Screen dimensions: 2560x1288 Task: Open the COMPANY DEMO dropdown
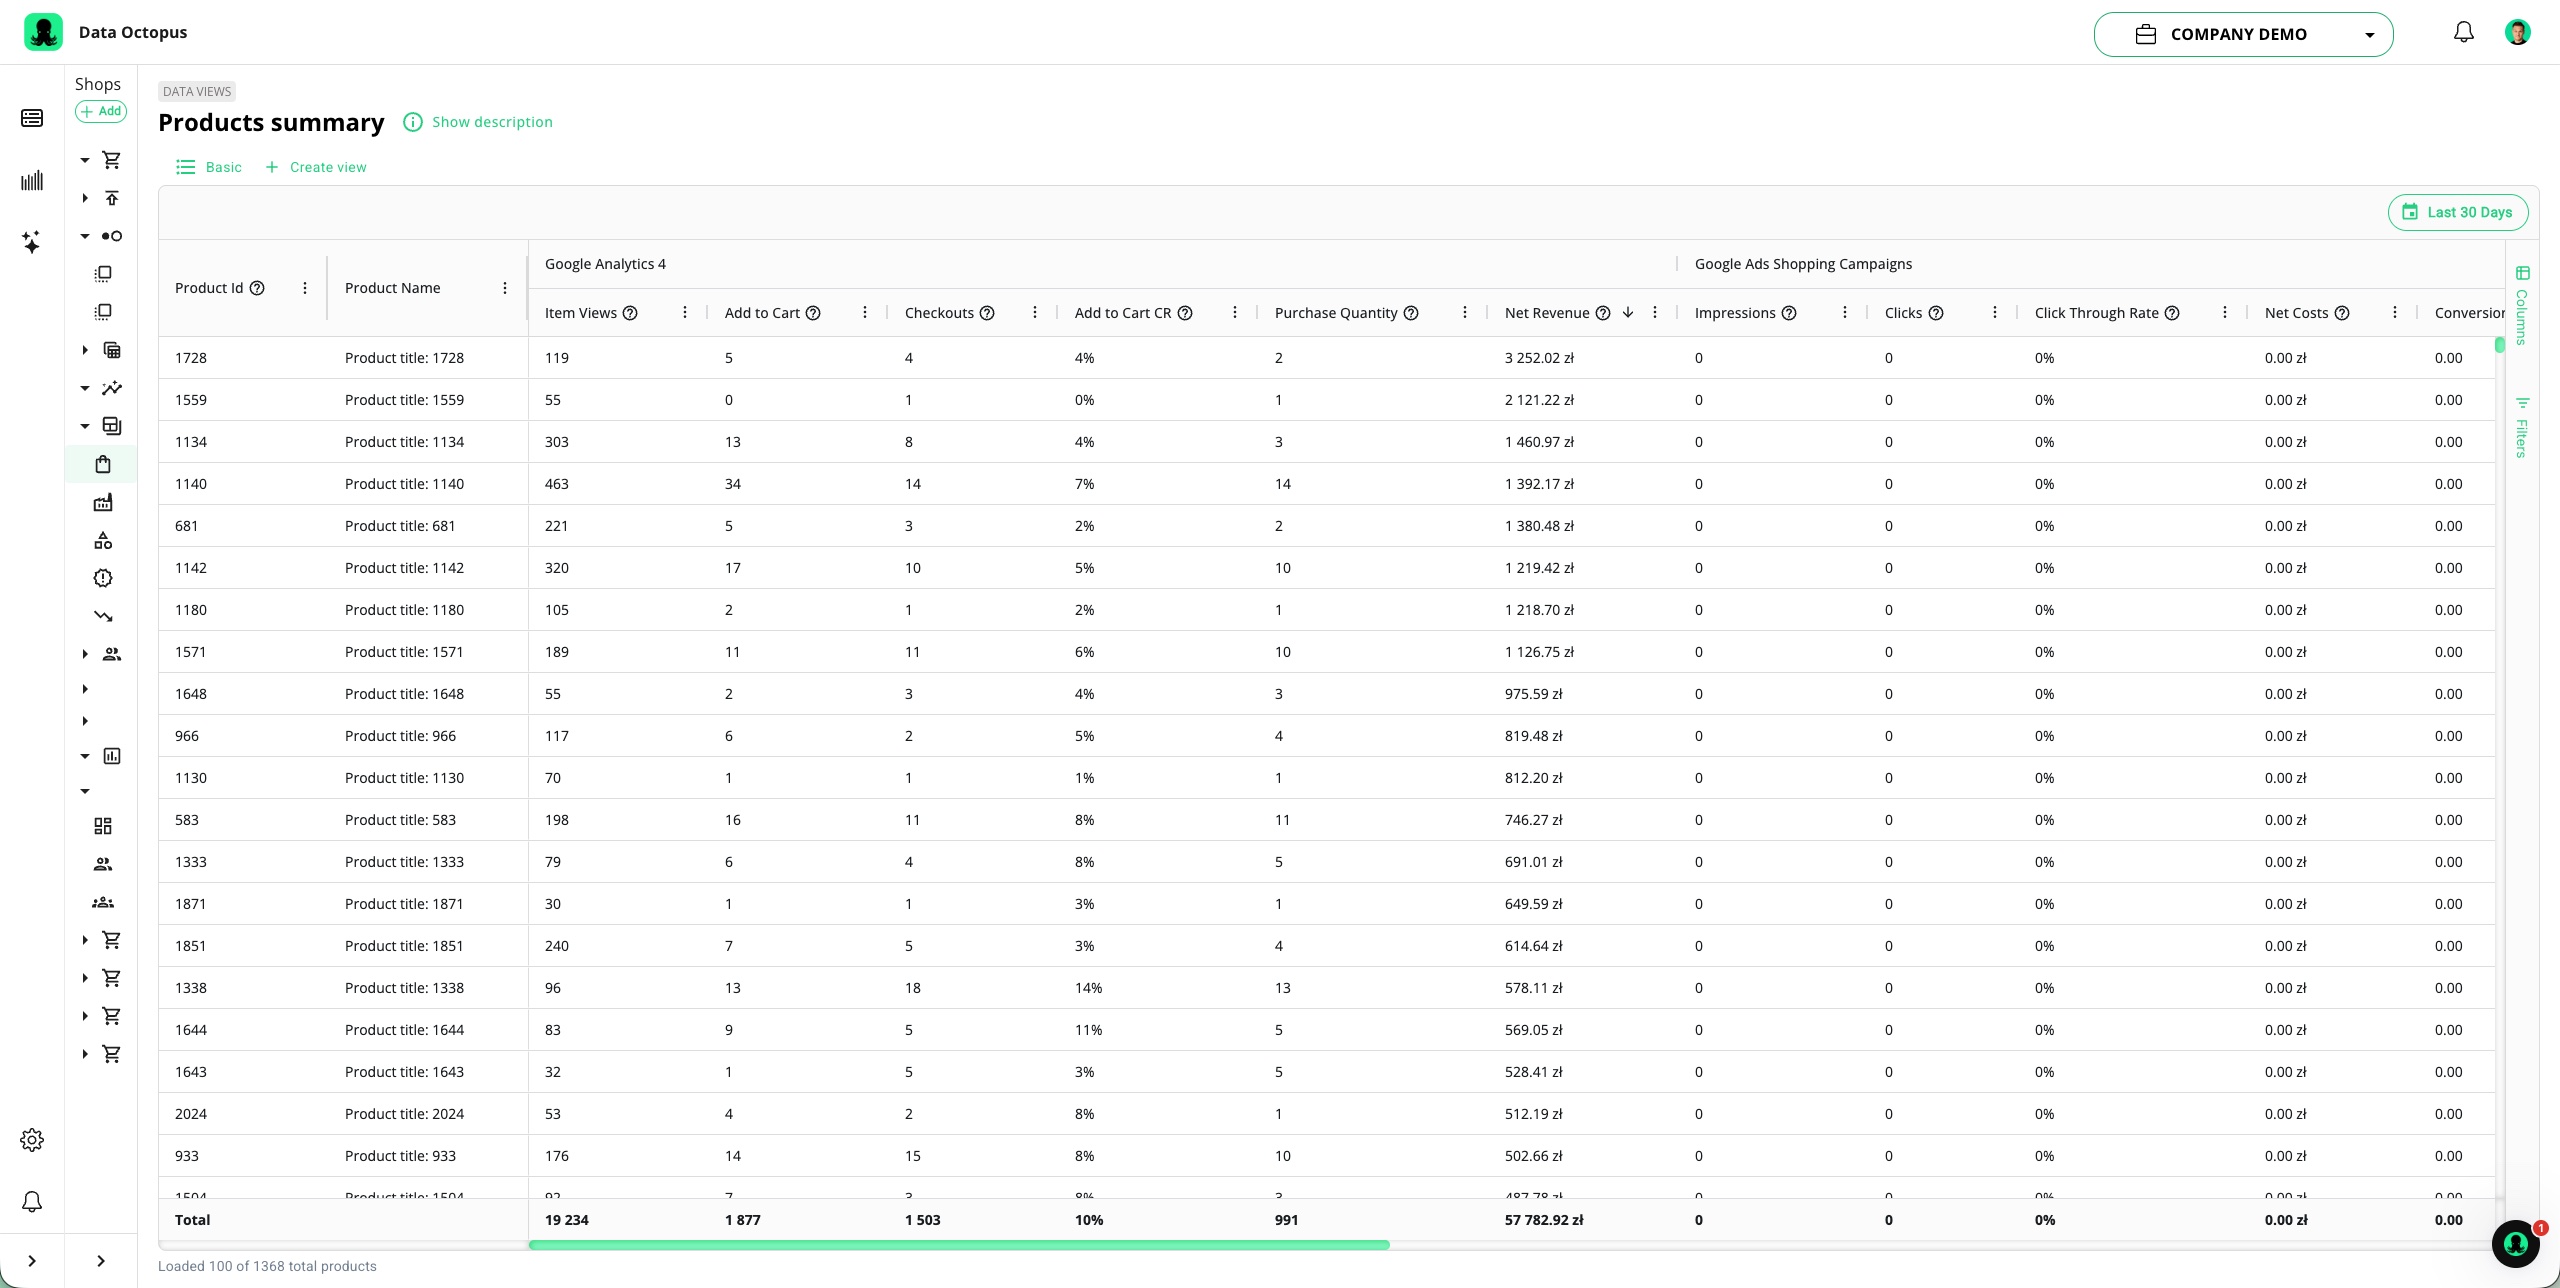point(2243,34)
